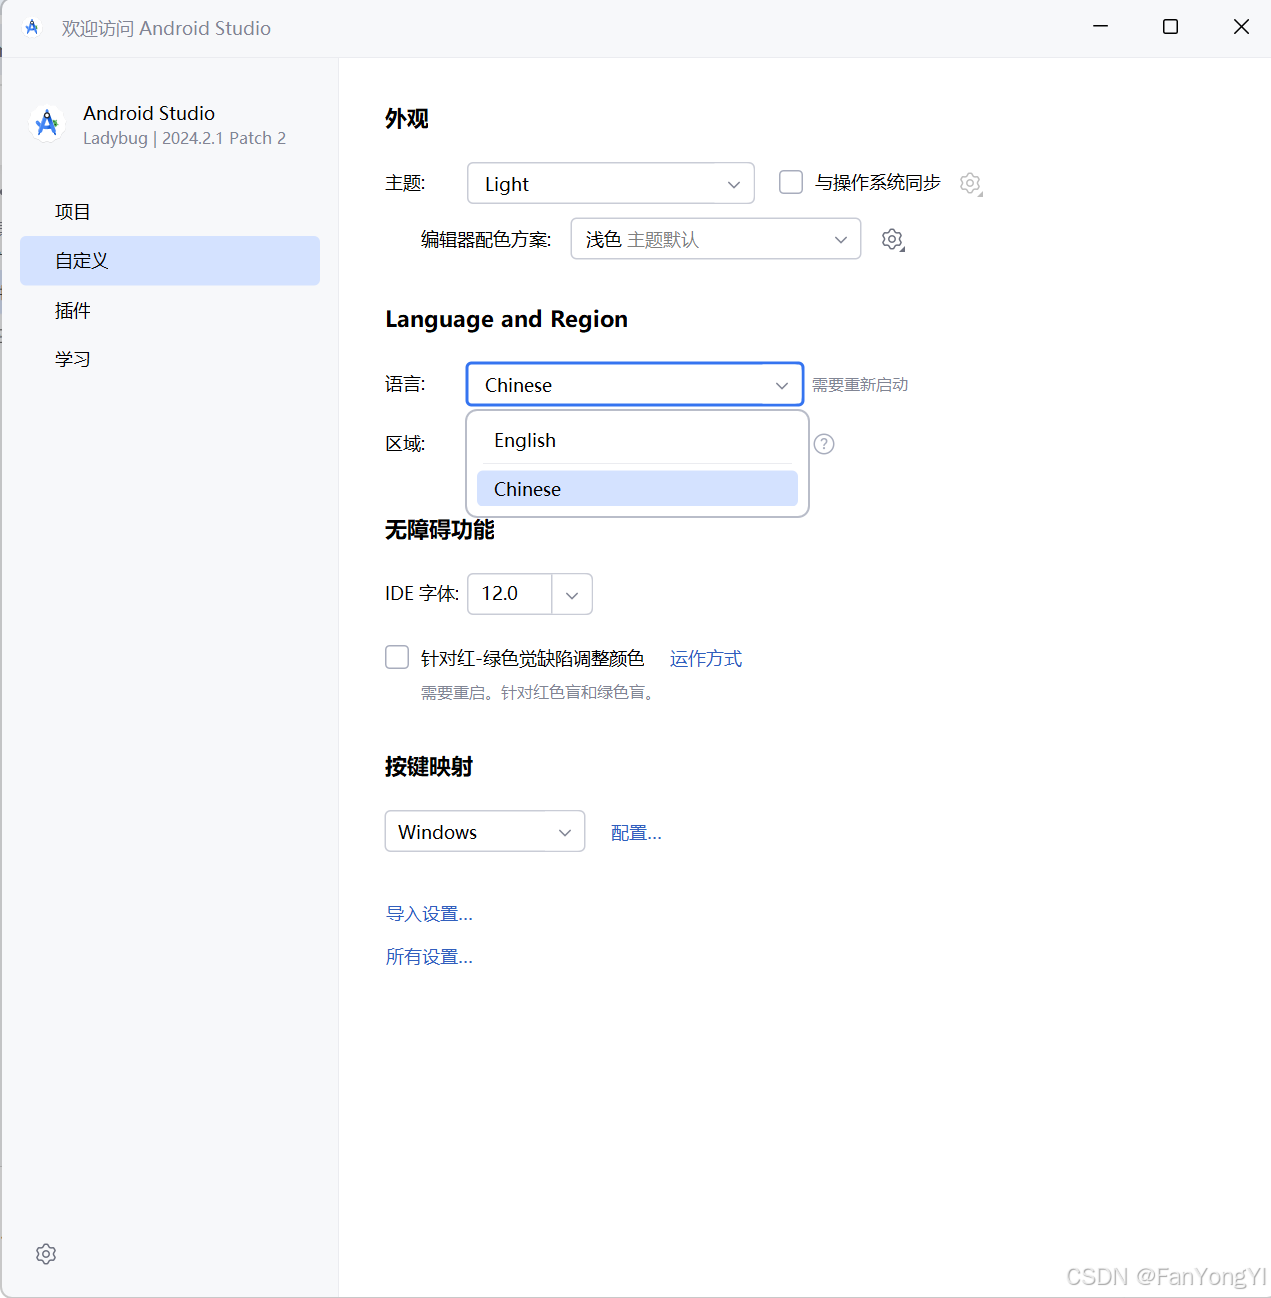Open settings gear at sidebar bottom
The width and height of the screenshot is (1271, 1298).
(46, 1254)
